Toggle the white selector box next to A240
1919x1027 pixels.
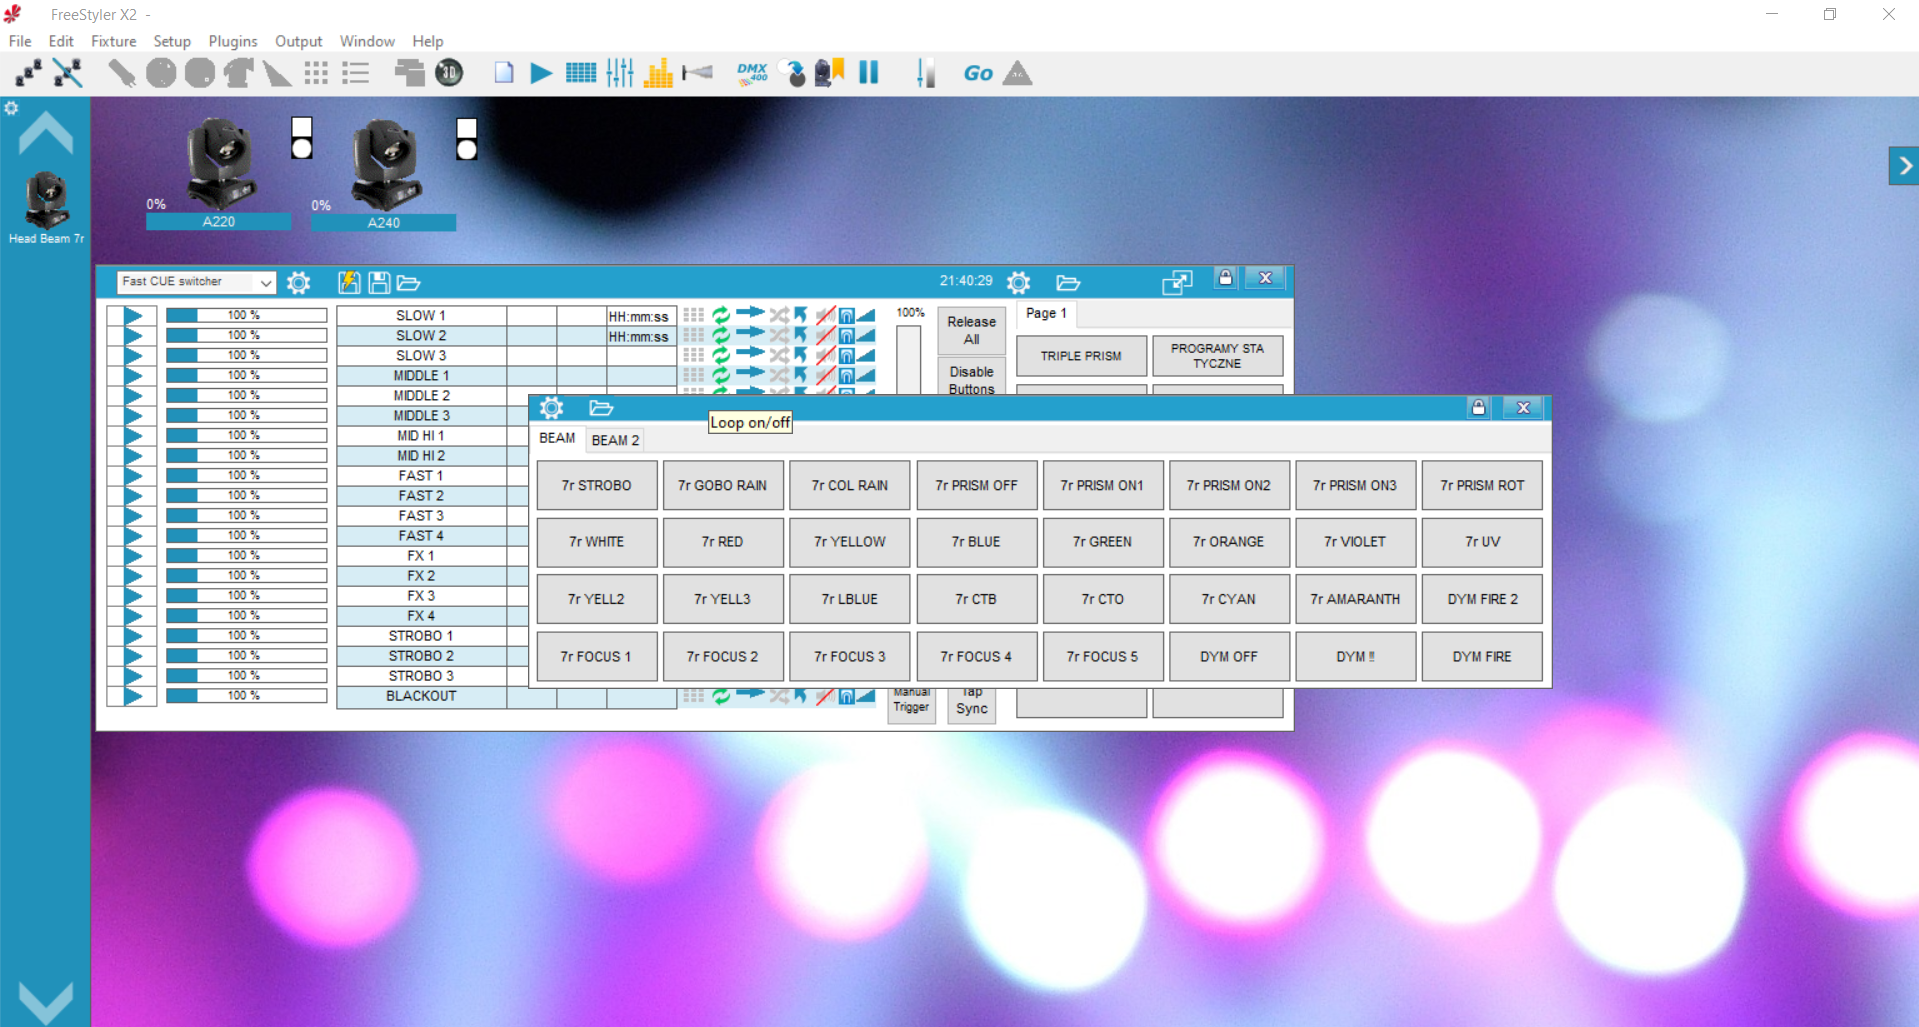pos(466,128)
